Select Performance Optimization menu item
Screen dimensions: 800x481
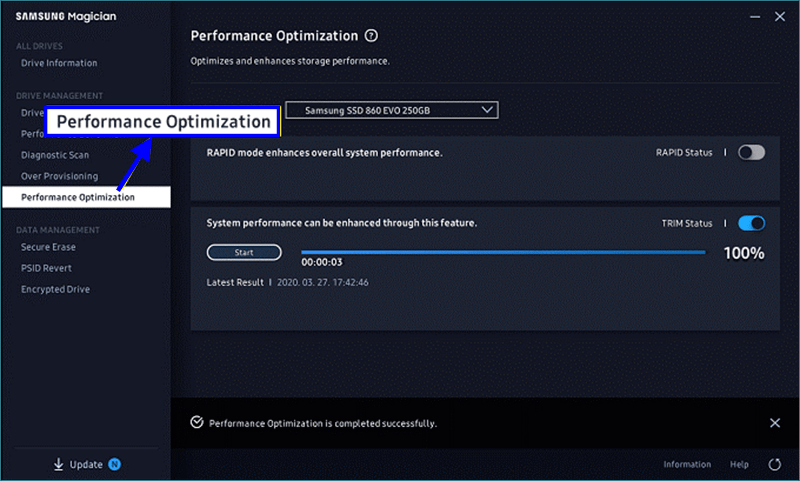click(86, 197)
